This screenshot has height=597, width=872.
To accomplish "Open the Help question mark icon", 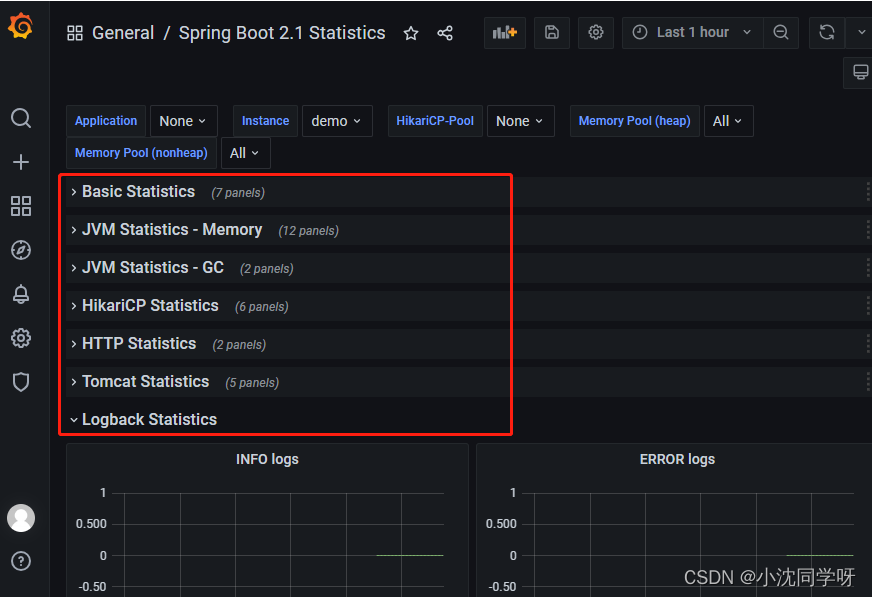I will [21, 561].
